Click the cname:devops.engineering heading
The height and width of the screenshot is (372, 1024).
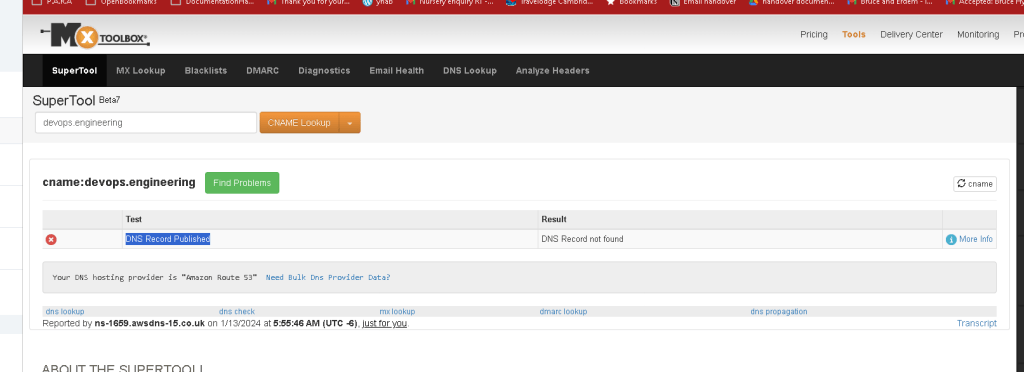click(119, 183)
